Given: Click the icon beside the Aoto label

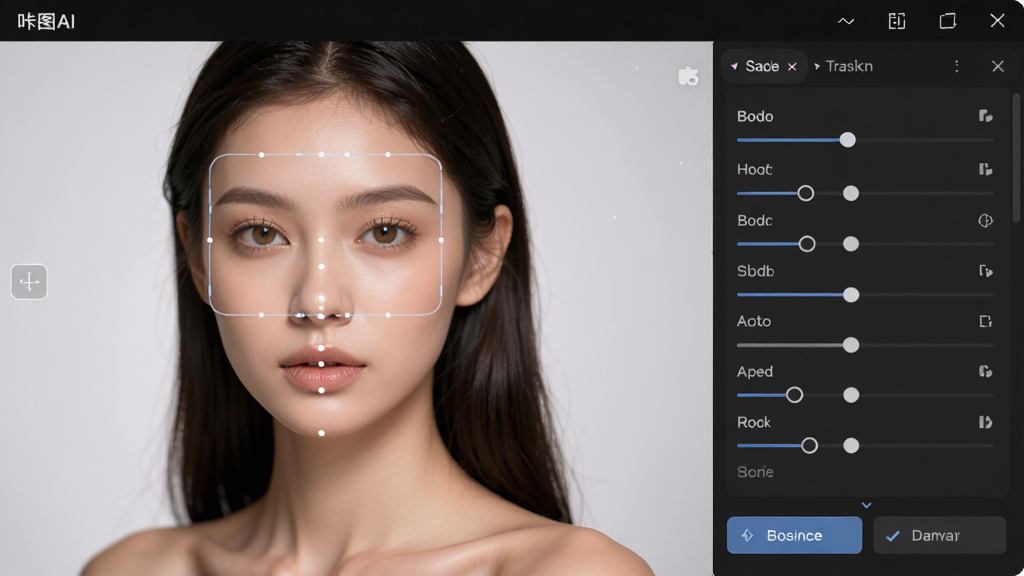Looking at the screenshot, I should click(x=985, y=321).
